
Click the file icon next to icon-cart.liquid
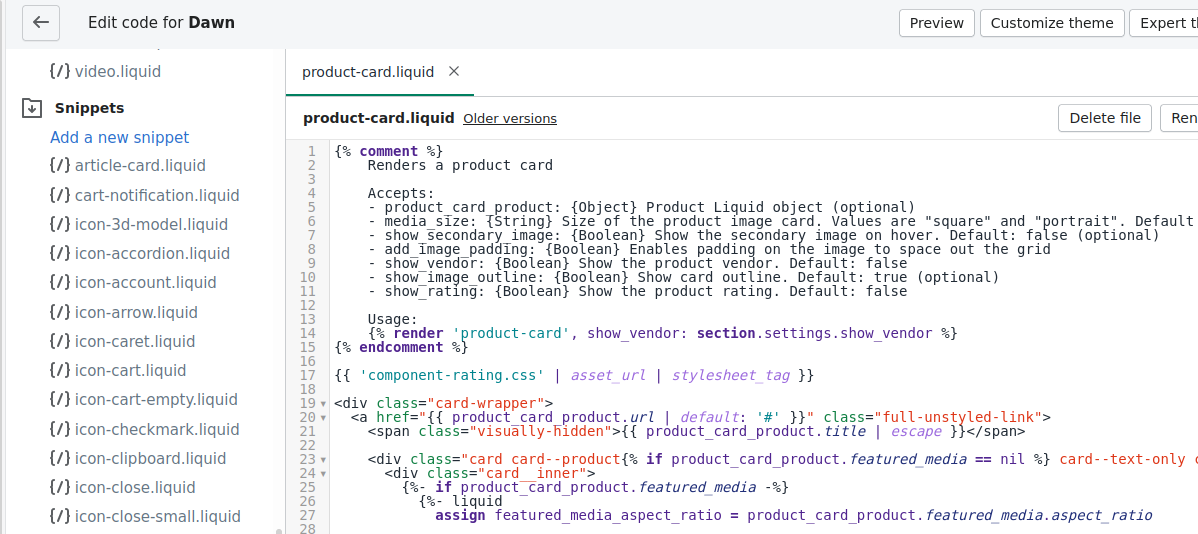point(60,371)
